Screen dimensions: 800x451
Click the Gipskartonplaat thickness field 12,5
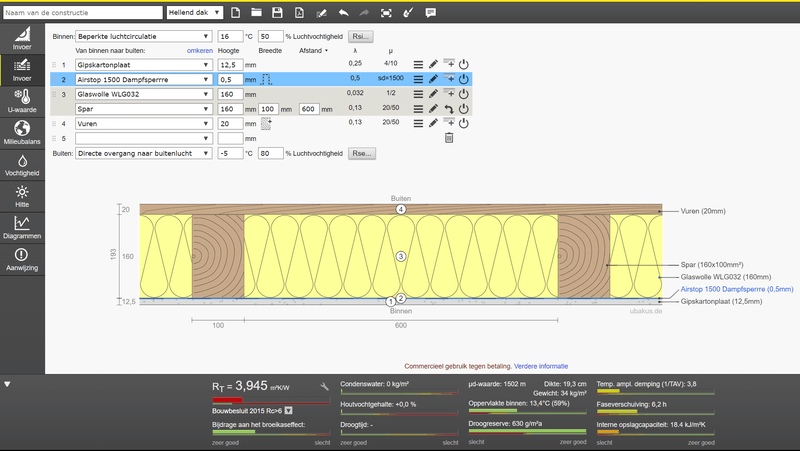[230, 65]
